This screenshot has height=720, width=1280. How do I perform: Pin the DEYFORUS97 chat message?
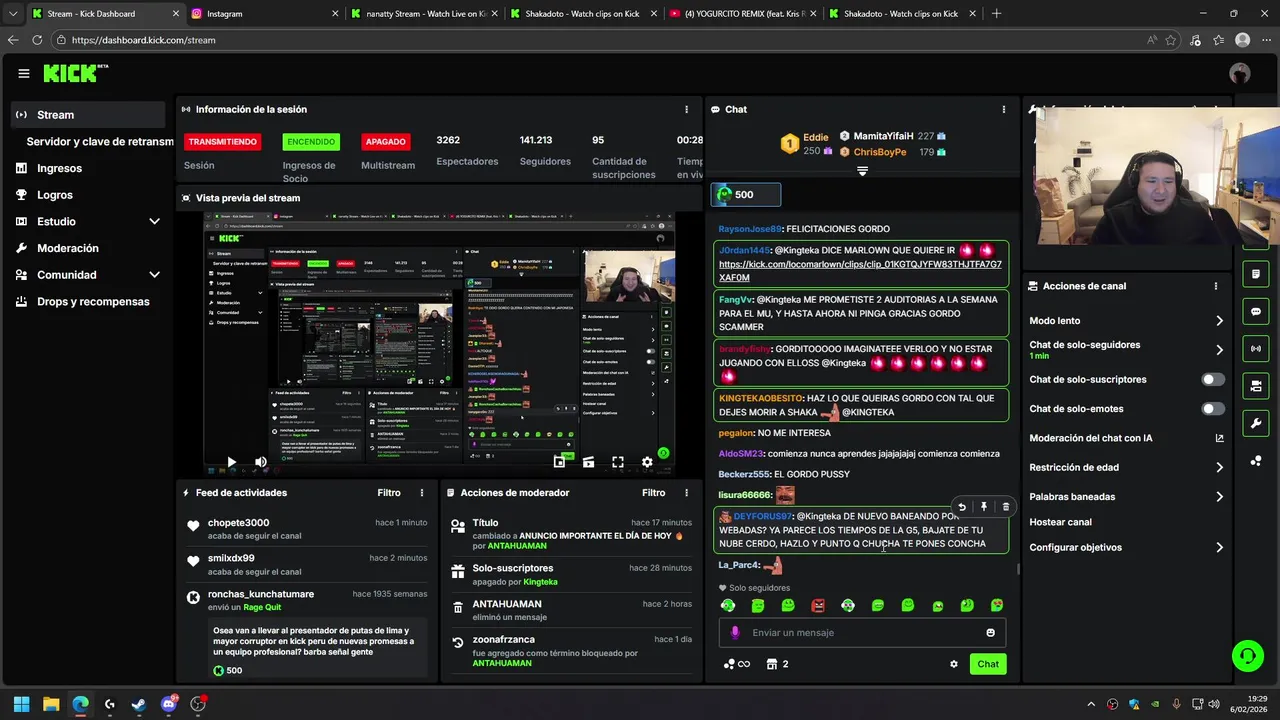[x=984, y=507]
